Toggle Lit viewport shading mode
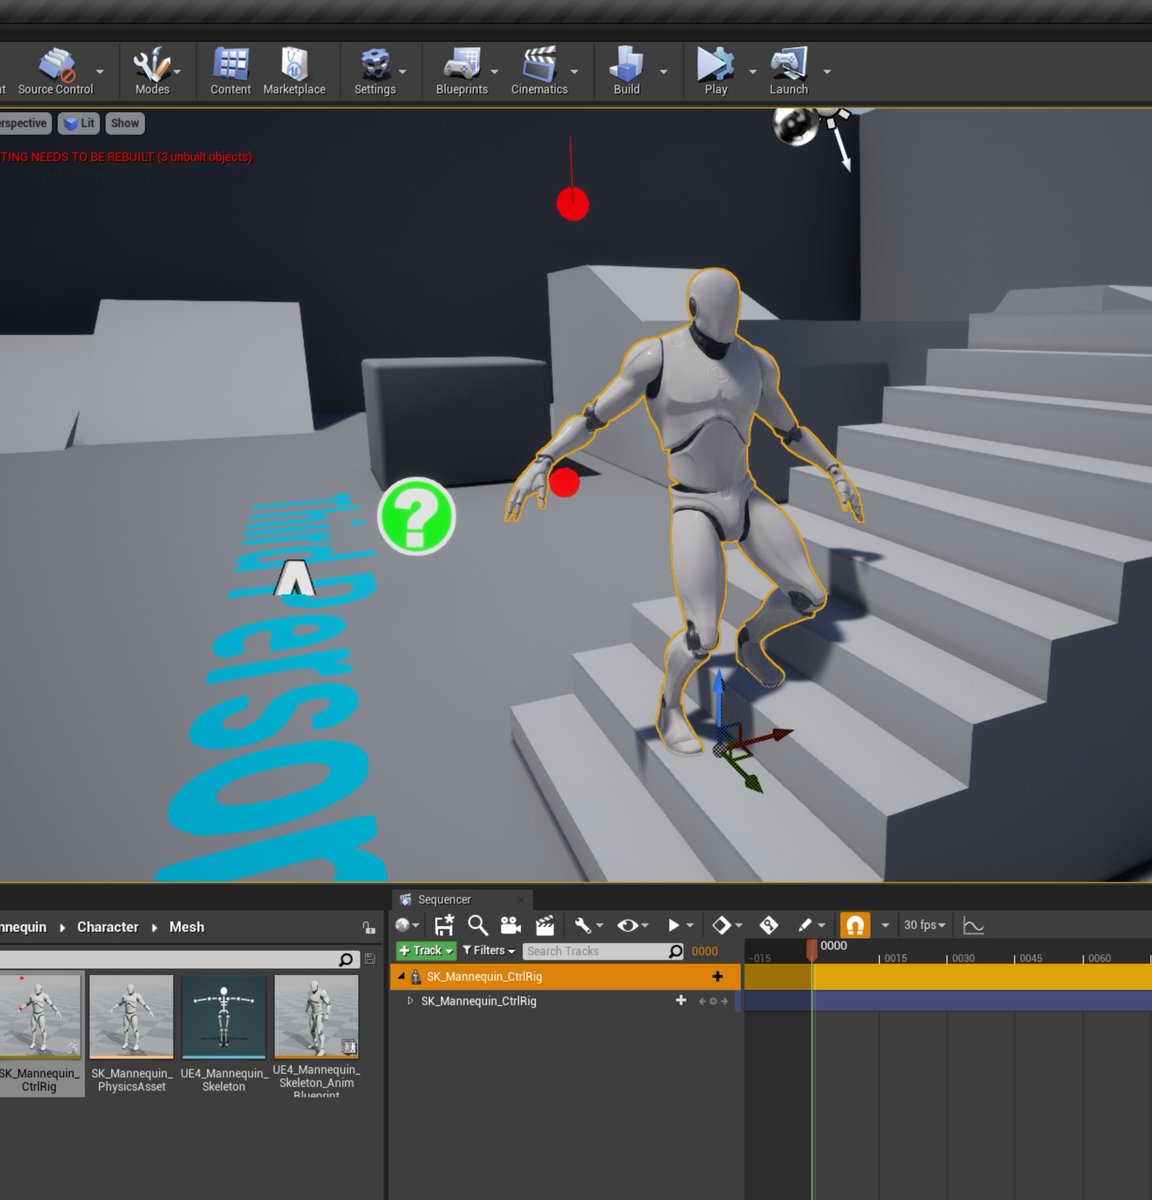The image size is (1152, 1200). coord(78,123)
